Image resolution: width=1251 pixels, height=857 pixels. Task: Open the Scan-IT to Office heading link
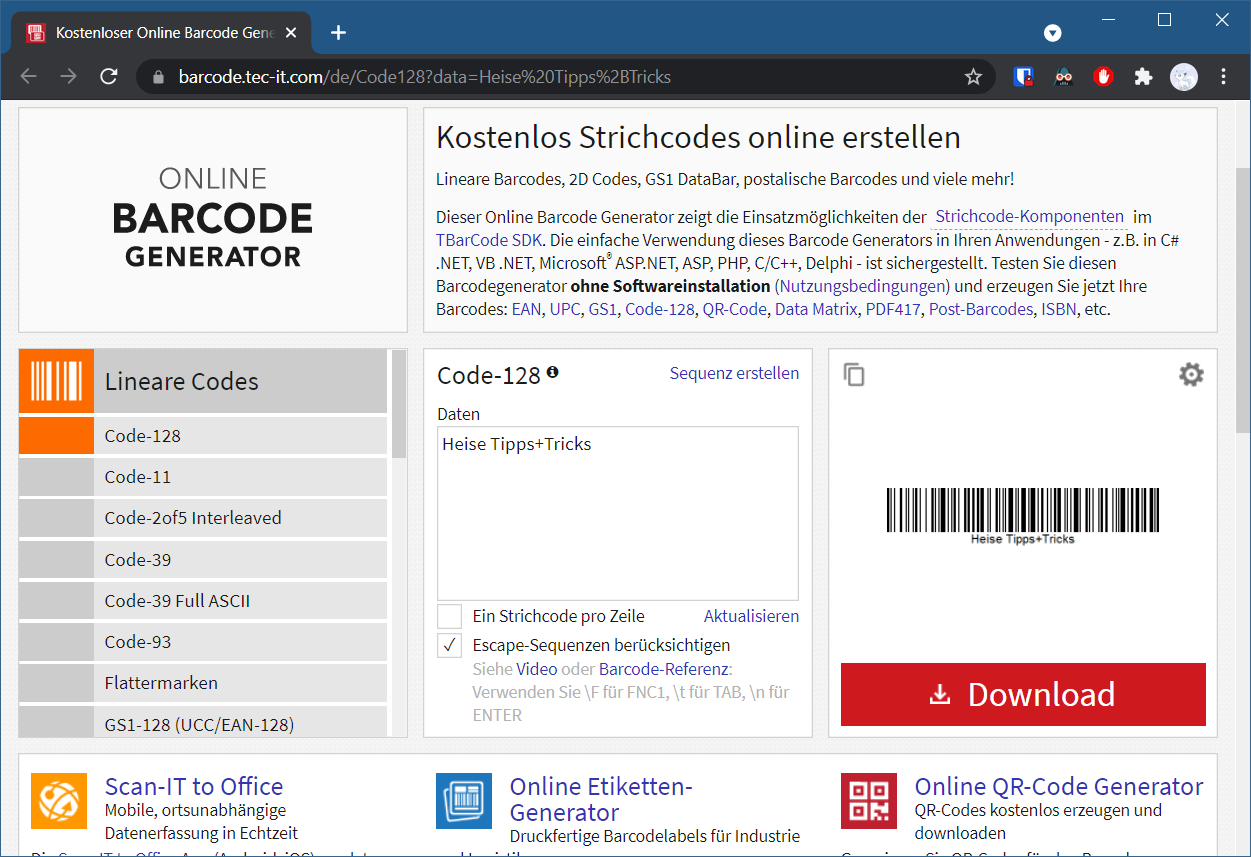(x=194, y=786)
